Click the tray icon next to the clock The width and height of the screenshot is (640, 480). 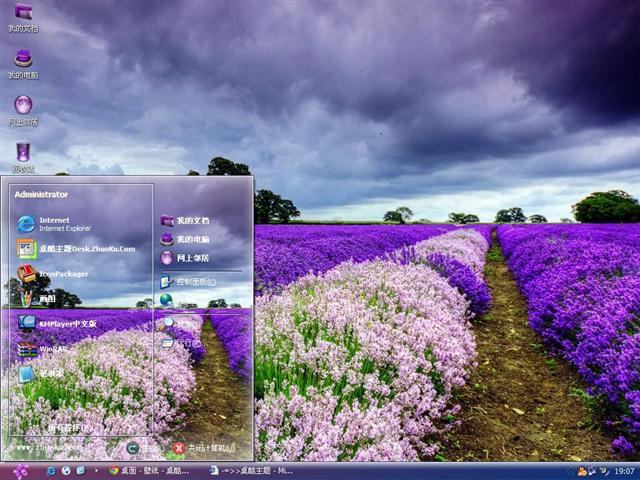click(604, 471)
